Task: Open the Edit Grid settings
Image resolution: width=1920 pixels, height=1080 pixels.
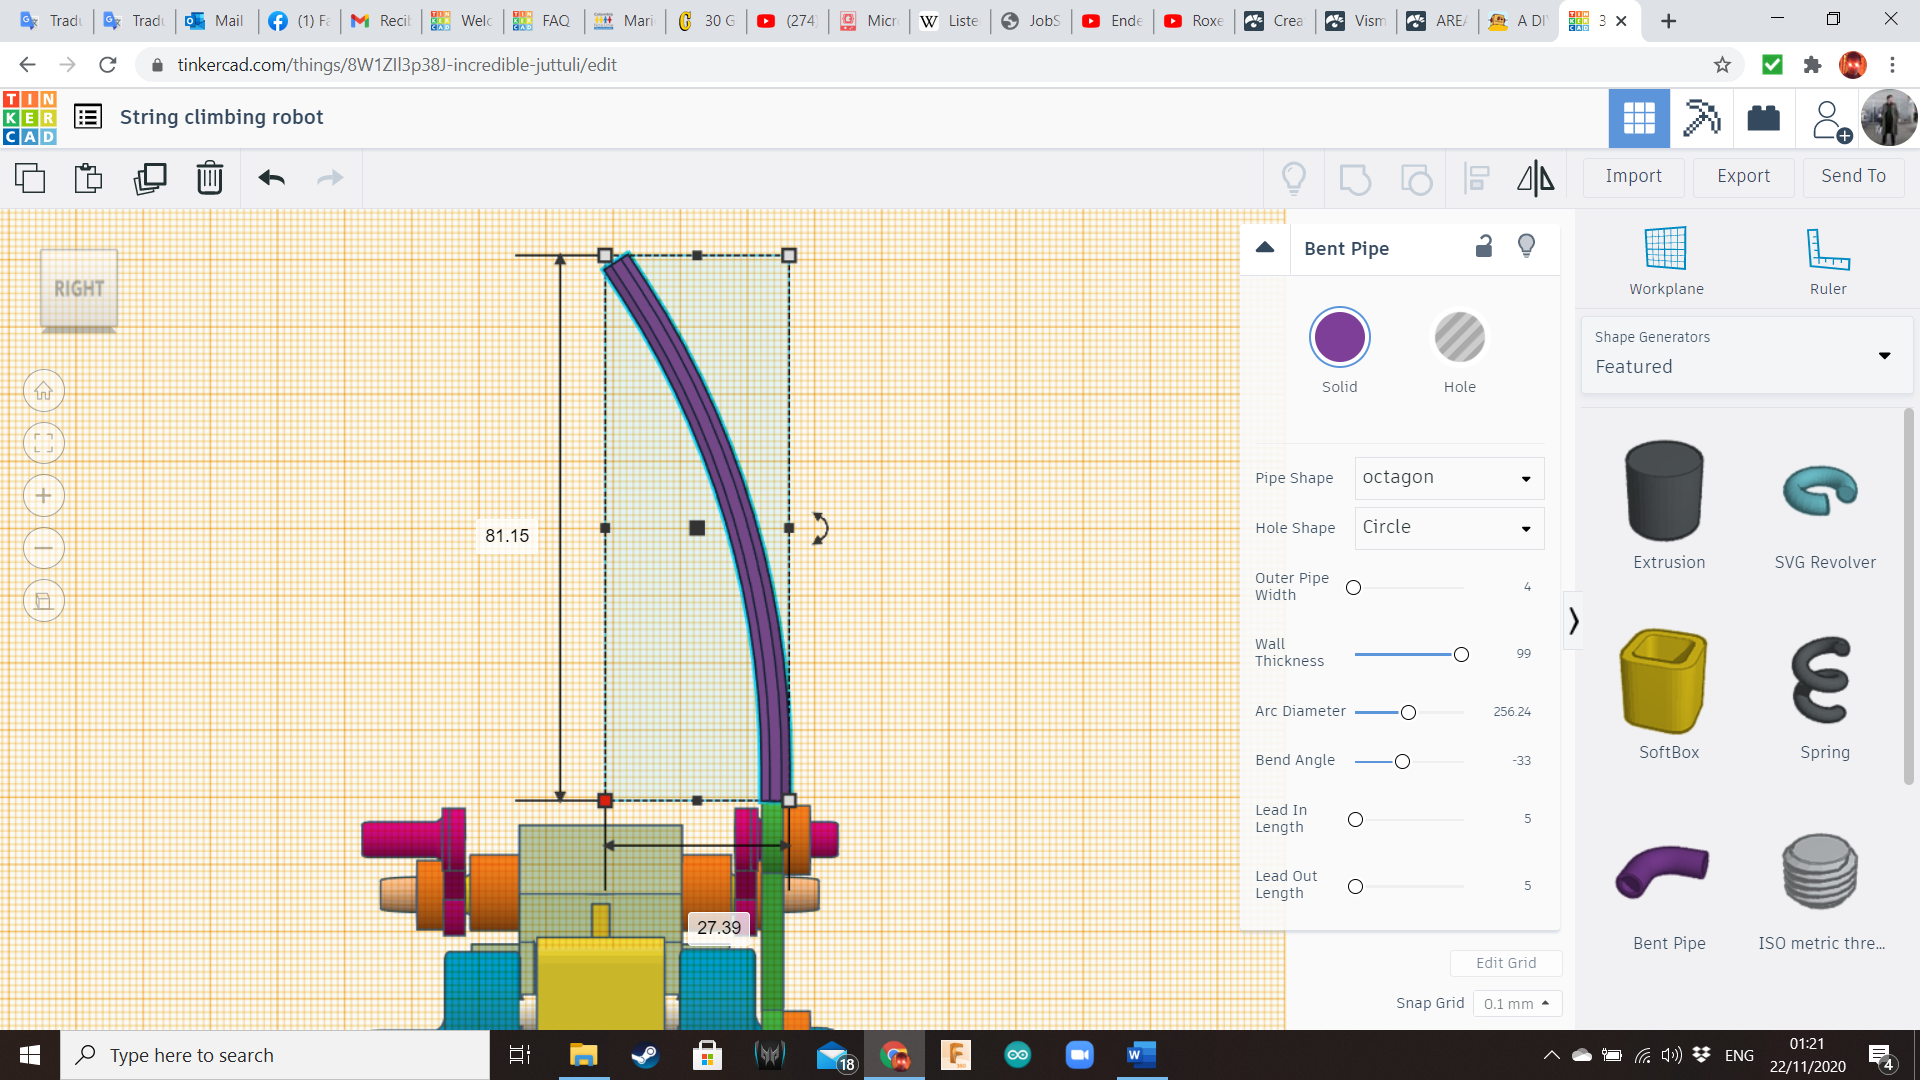Action: click(x=1505, y=963)
